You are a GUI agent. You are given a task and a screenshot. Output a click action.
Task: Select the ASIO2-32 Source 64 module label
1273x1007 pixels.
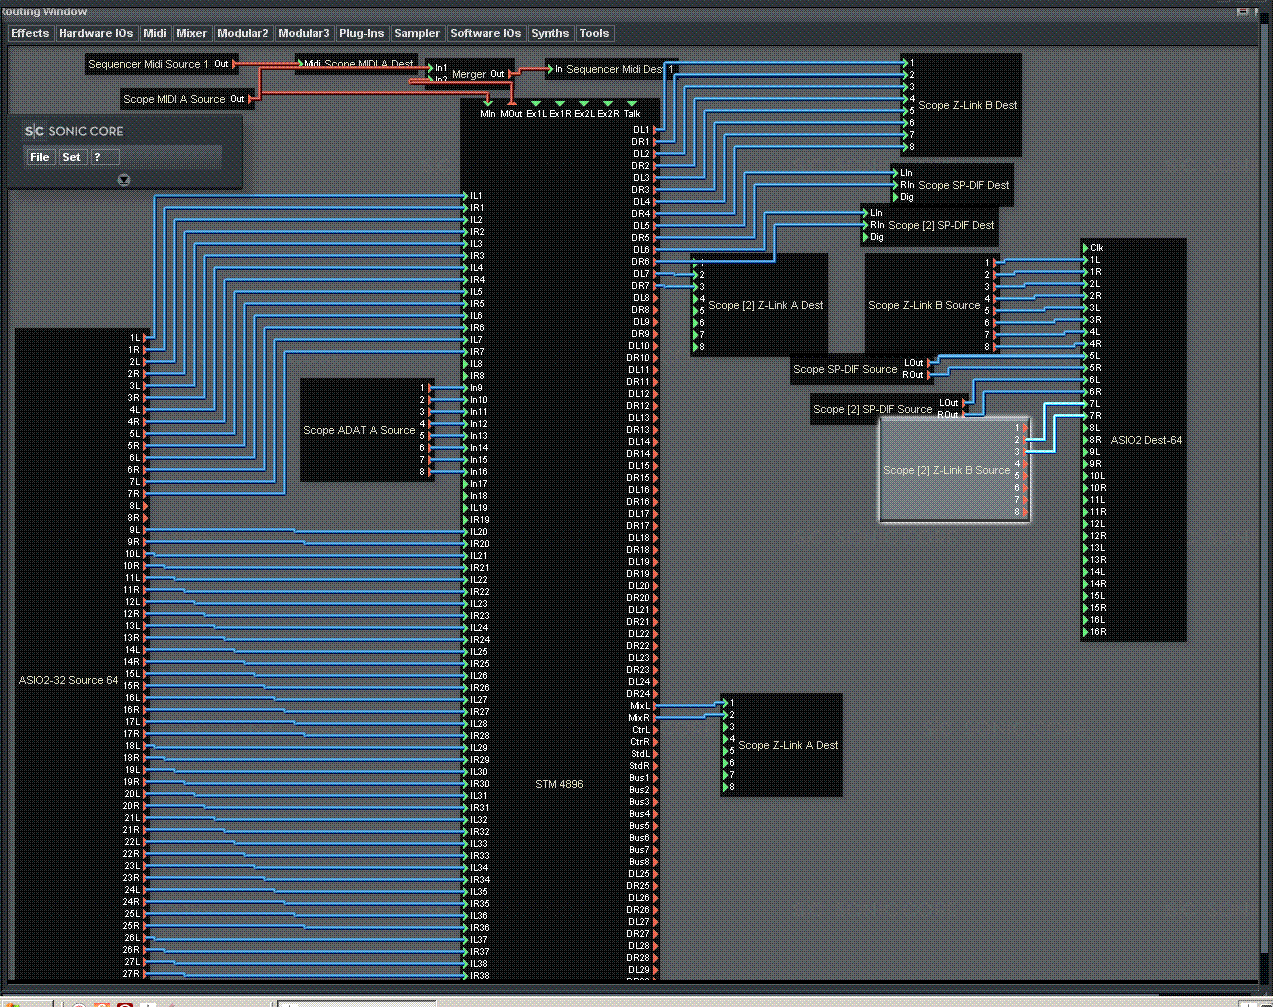click(x=68, y=680)
